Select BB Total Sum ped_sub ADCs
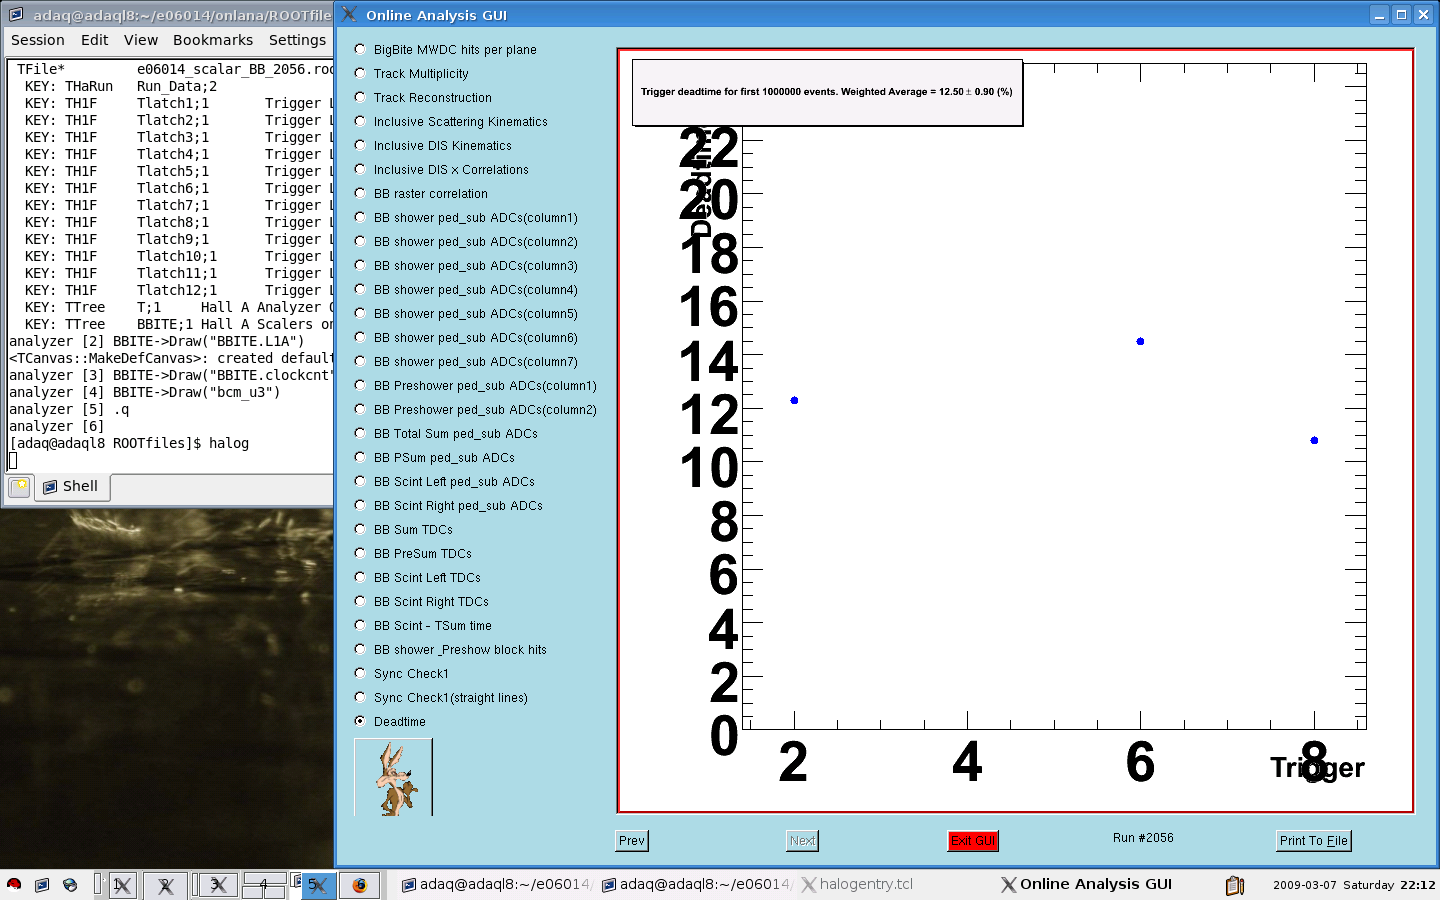The height and width of the screenshot is (900, 1440). pos(446,433)
